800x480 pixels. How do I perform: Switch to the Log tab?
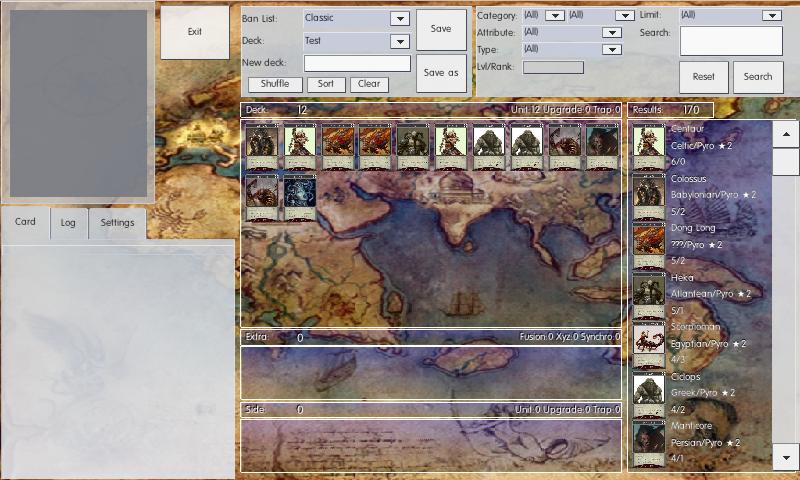click(x=68, y=223)
